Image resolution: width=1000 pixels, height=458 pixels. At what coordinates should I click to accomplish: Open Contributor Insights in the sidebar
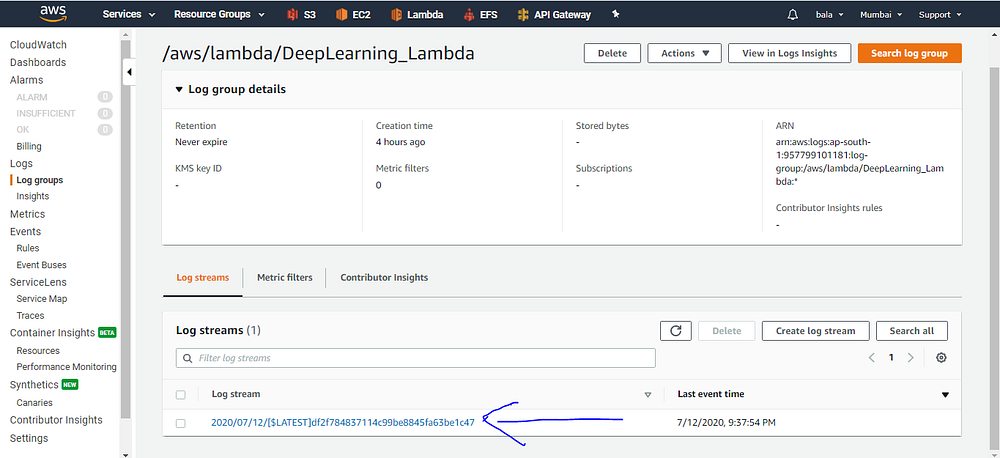(56, 420)
